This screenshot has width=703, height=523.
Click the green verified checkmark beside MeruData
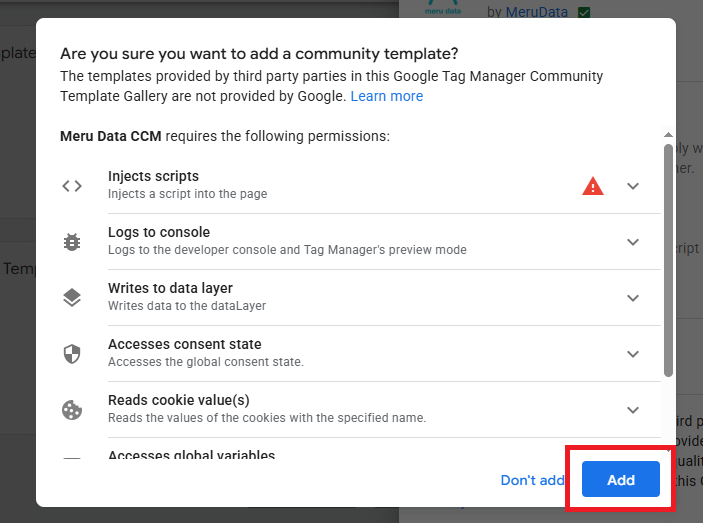click(x=584, y=12)
